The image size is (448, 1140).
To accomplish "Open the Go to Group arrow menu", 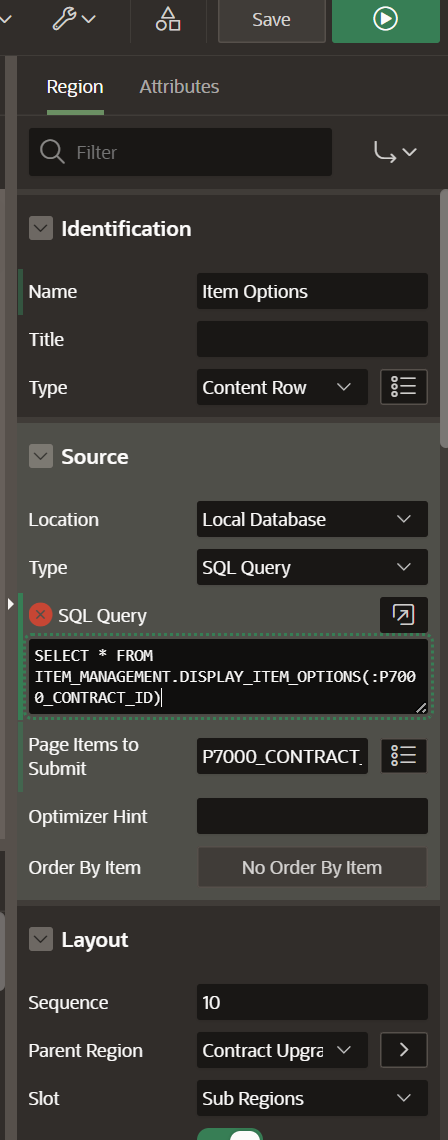I will coord(395,152).
